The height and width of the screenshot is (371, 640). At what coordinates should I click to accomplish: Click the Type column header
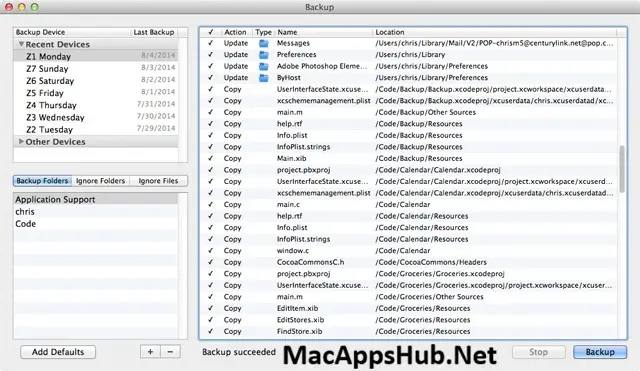pyautogui.click(x=263, y=32)
